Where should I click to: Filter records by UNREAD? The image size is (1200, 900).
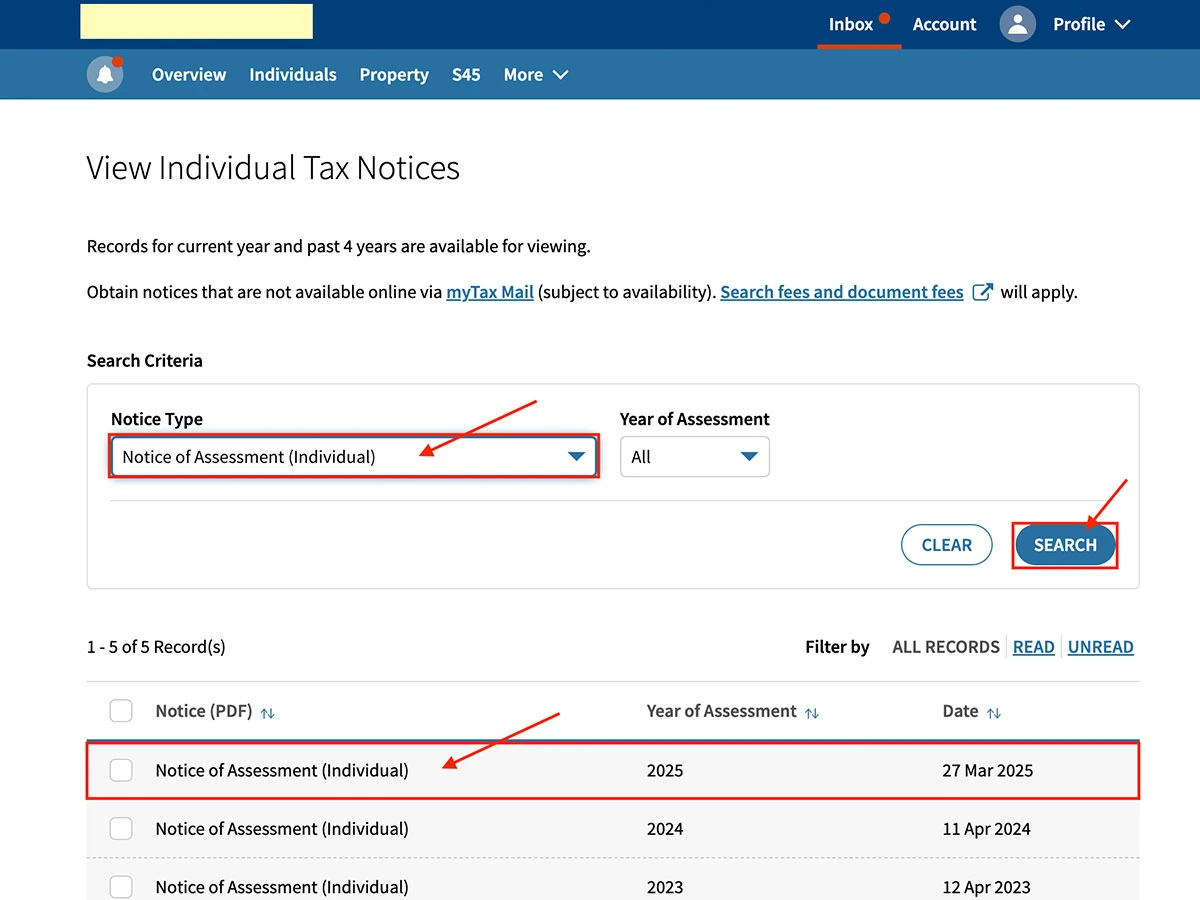pyautogui.click(x=1100, y=647)
